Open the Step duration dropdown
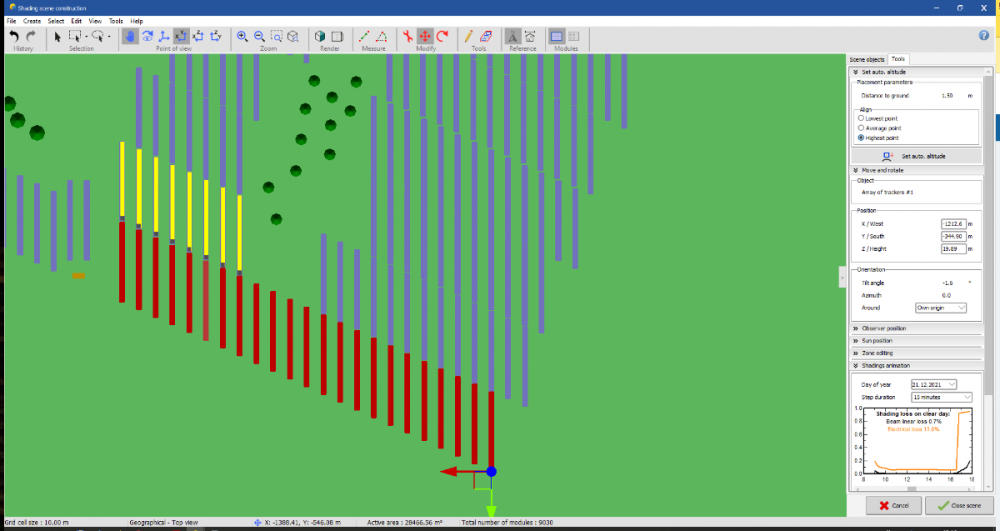1000x531 pixels. point(941,397)
